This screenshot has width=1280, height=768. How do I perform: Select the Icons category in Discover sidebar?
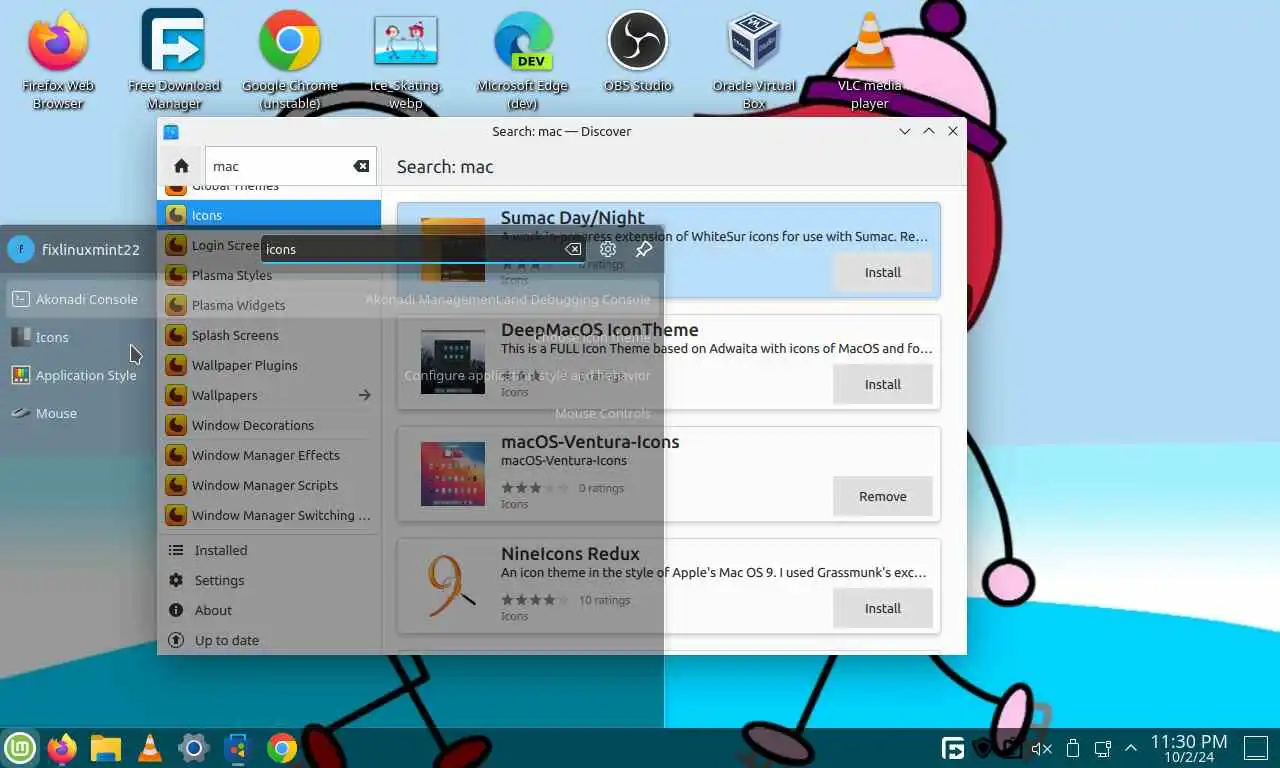click(x=269, y=215)
